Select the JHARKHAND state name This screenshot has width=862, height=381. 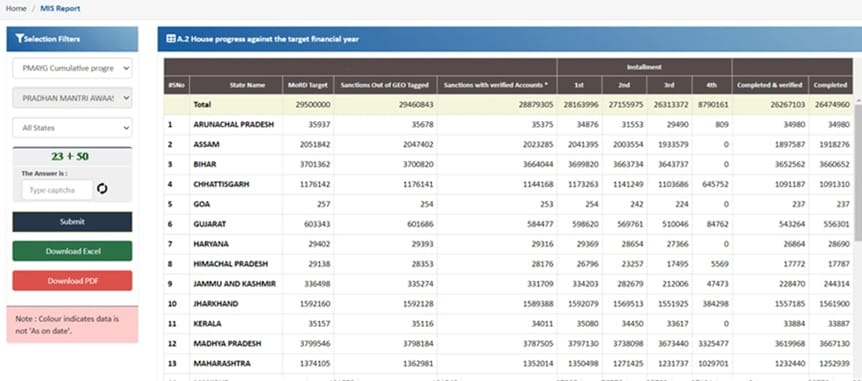pyautogui.click(x=216, y=303)
